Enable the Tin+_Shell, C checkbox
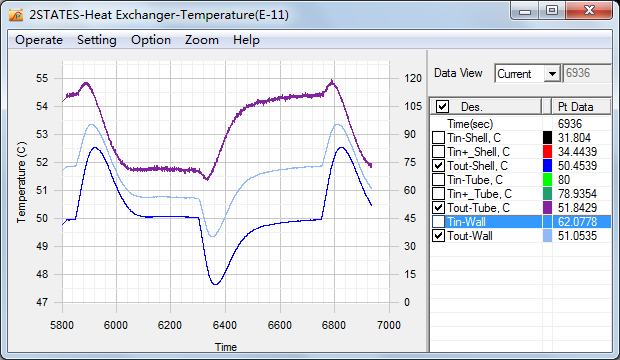This screenshot has width=620, height=360. [438, 152]
